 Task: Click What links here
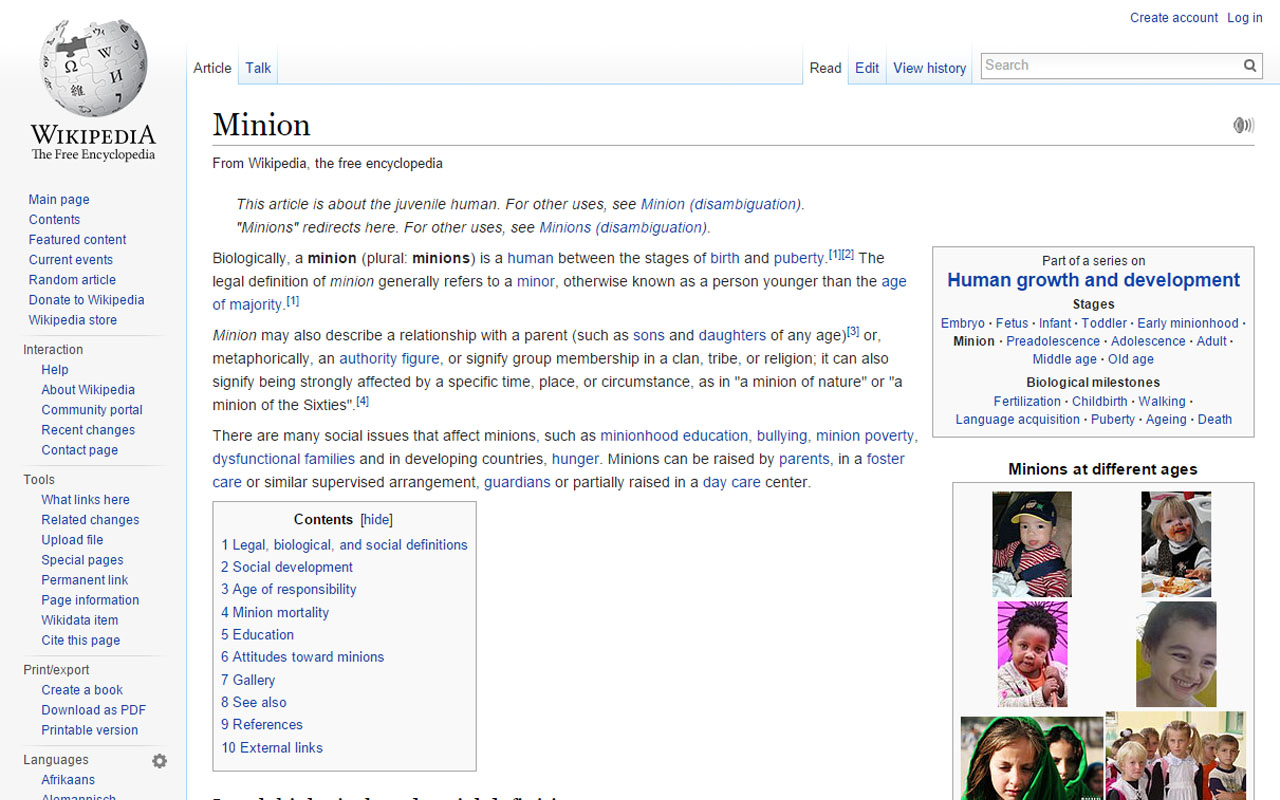85,500
